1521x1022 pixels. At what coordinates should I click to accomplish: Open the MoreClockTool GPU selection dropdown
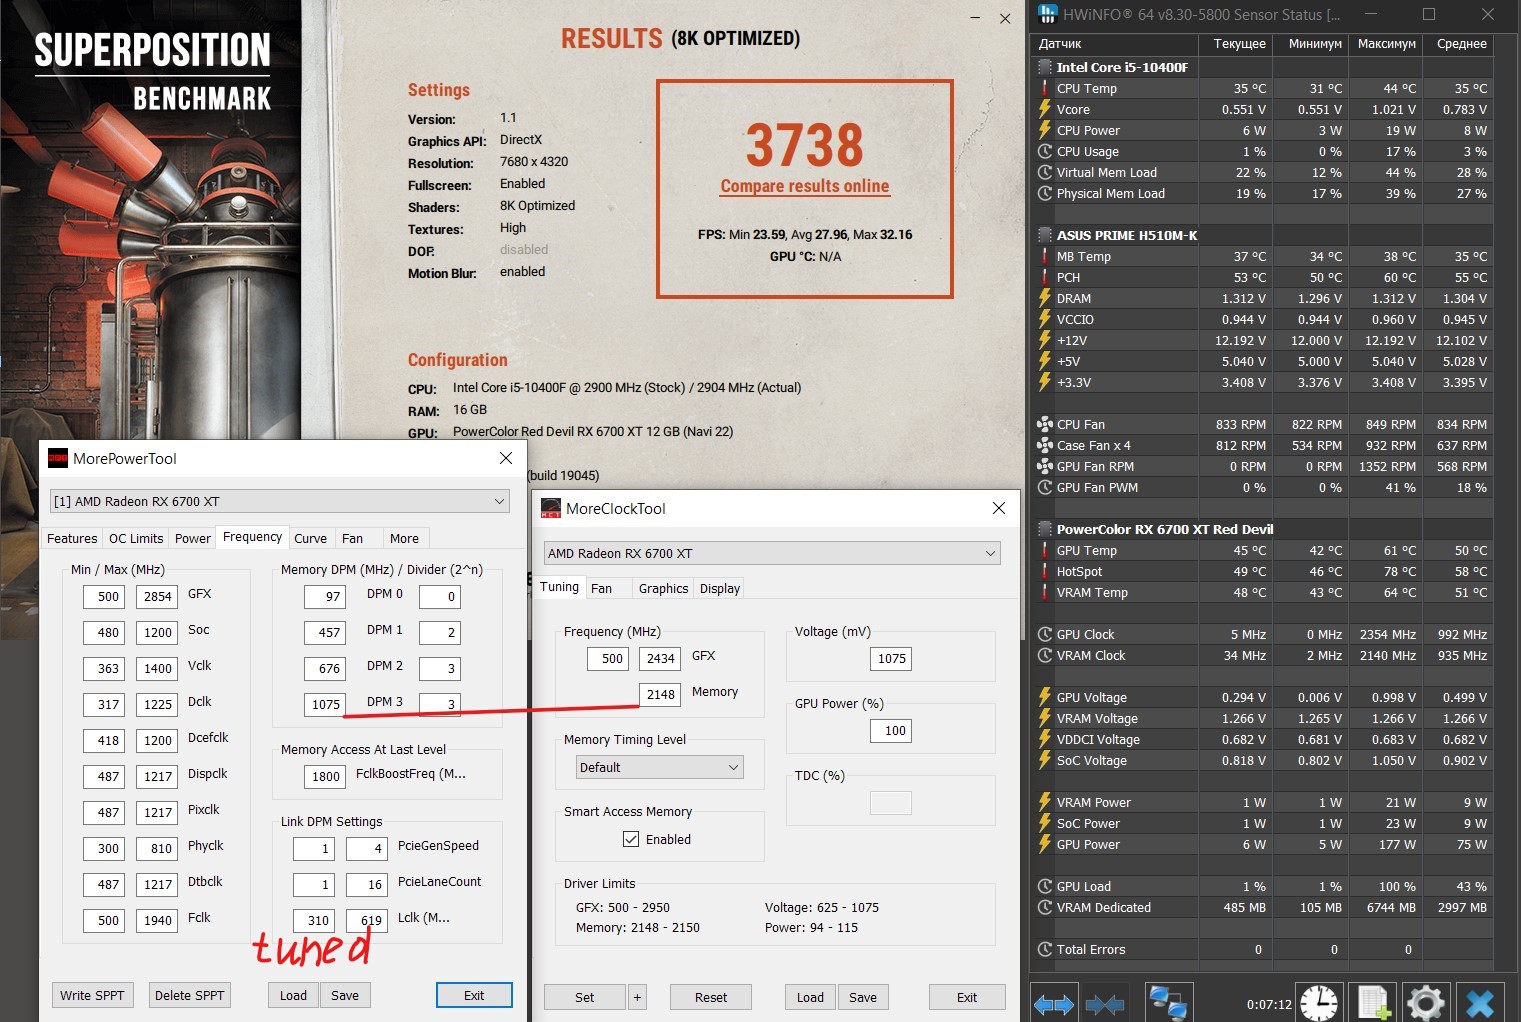click(772, 553)
